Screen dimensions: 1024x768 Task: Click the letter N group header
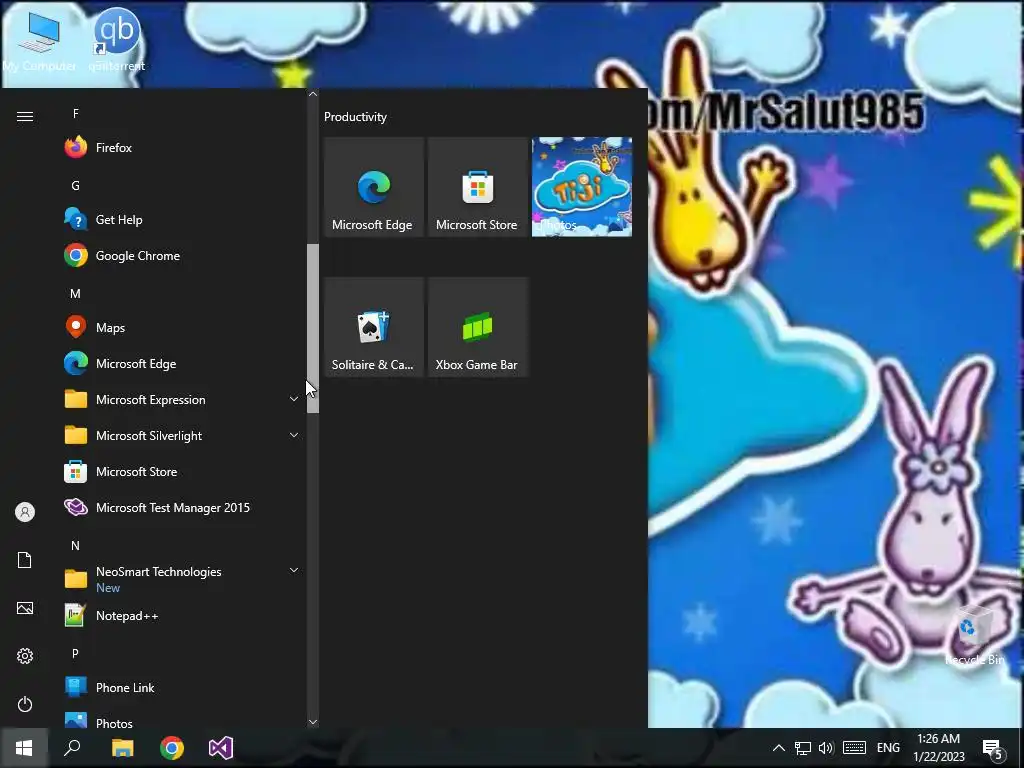pyautogui.click(x=76, y=545)
